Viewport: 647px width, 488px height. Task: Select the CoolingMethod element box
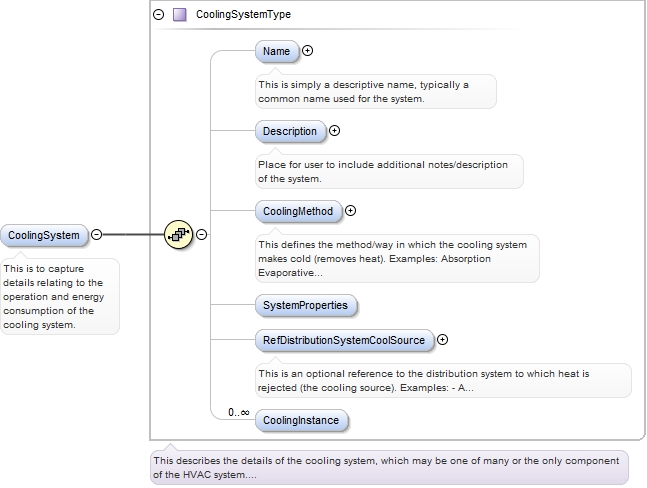(x=298, y=212)
